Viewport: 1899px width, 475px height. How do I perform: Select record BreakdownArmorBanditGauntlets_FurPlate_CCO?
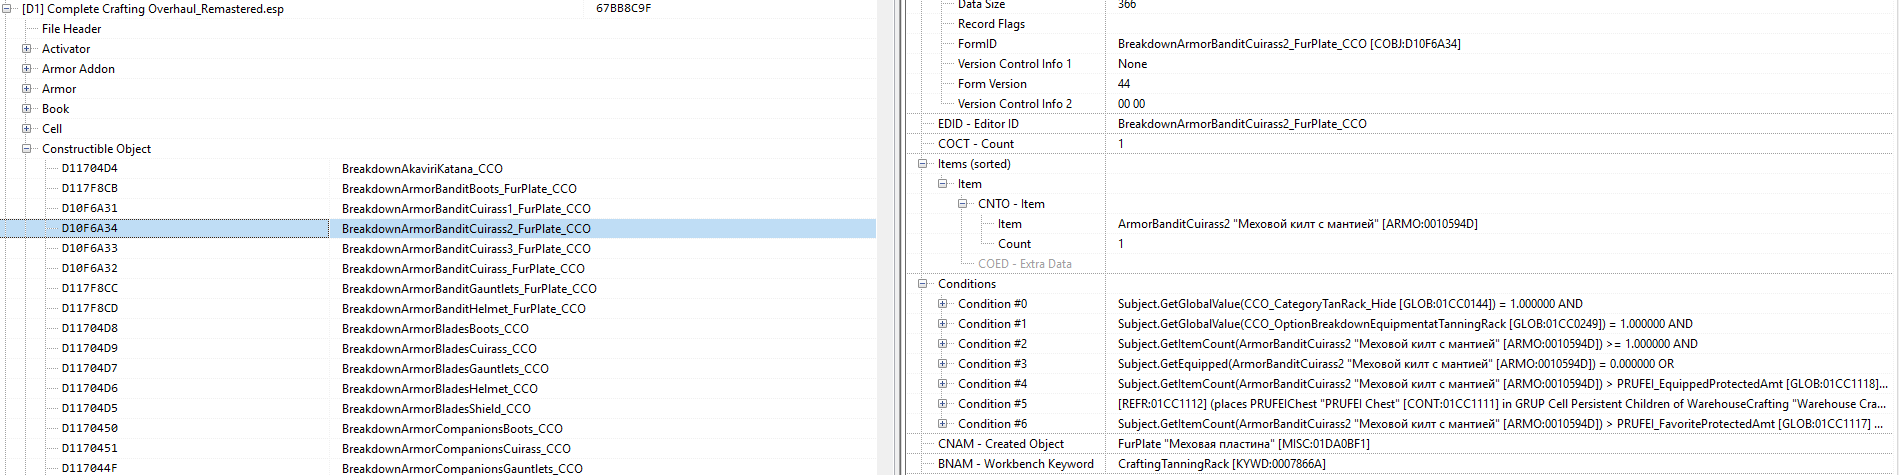(x=469, y=289)
